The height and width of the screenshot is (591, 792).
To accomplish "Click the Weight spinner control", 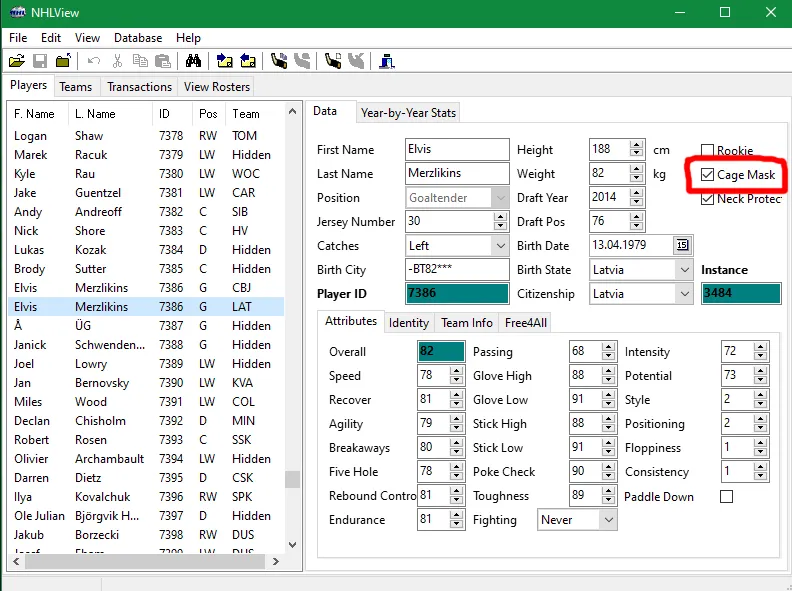I will [636, 173].
